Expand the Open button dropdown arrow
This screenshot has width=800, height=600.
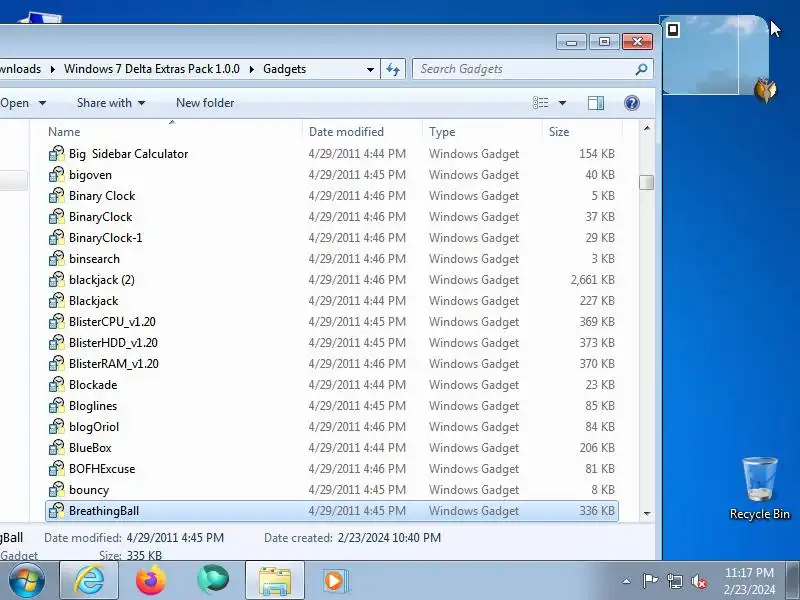42,103
